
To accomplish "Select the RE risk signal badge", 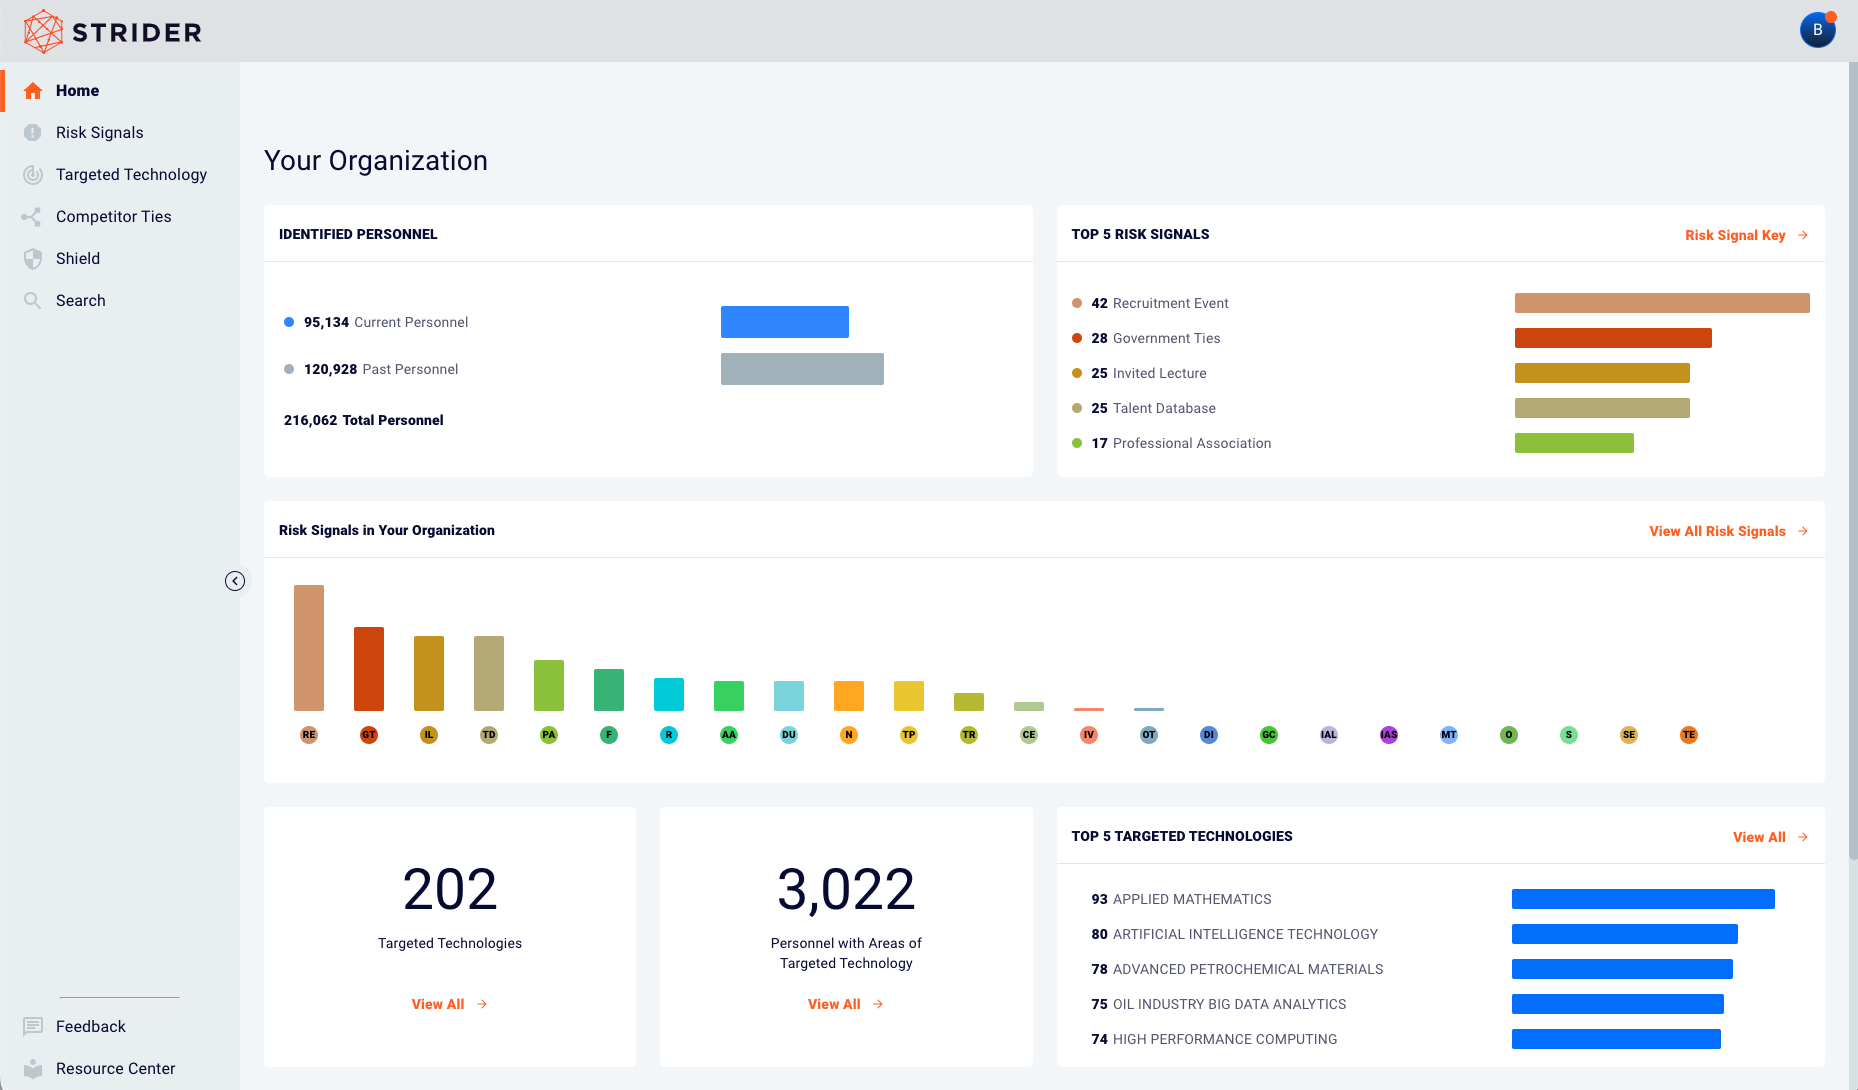I will [309, 735].
